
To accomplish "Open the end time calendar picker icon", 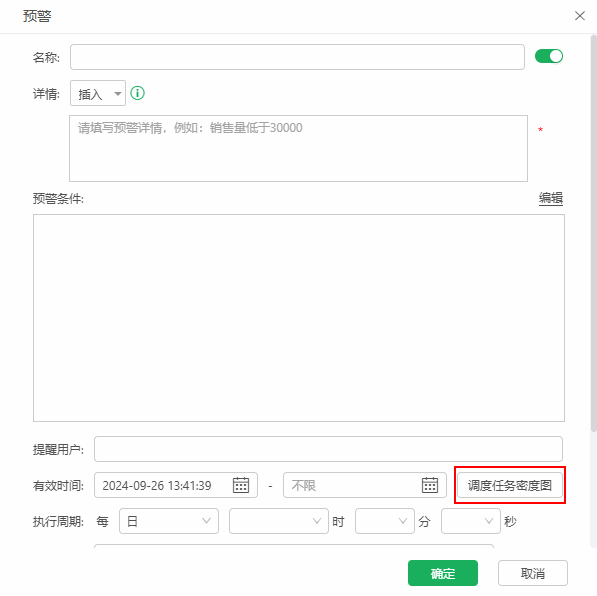I will (x=430, y=485).
